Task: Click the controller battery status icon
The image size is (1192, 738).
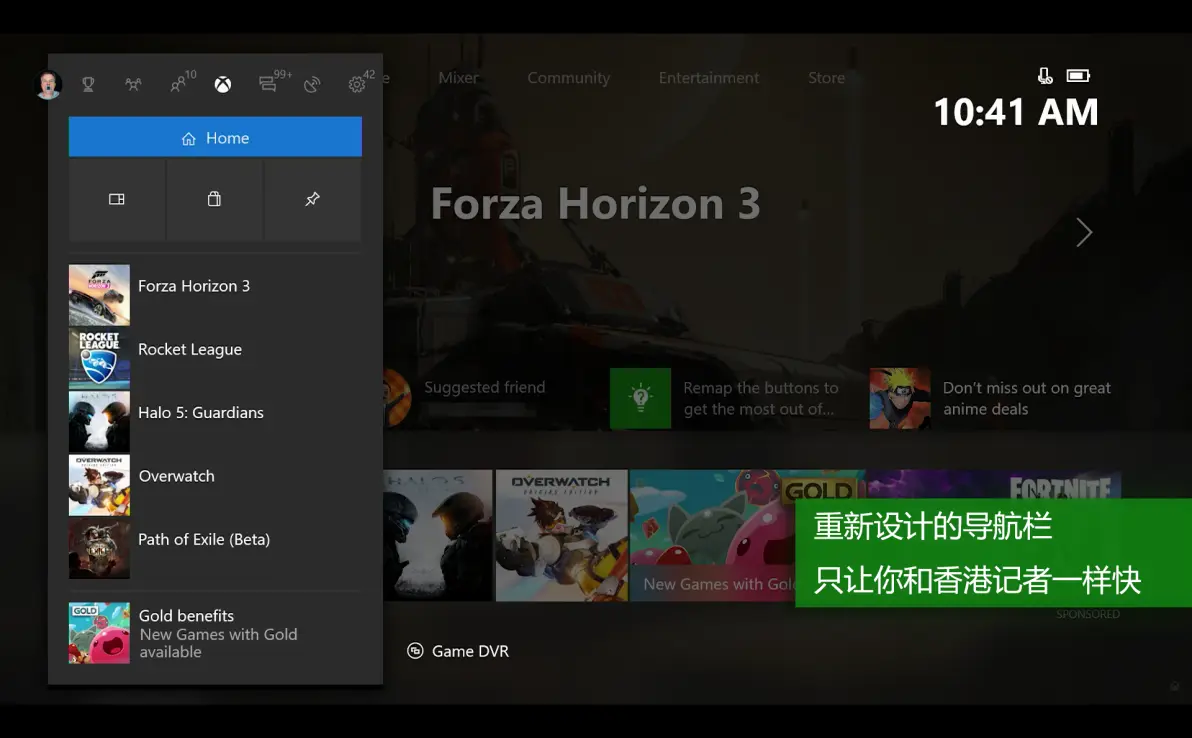Action: tap(1078, 75)
